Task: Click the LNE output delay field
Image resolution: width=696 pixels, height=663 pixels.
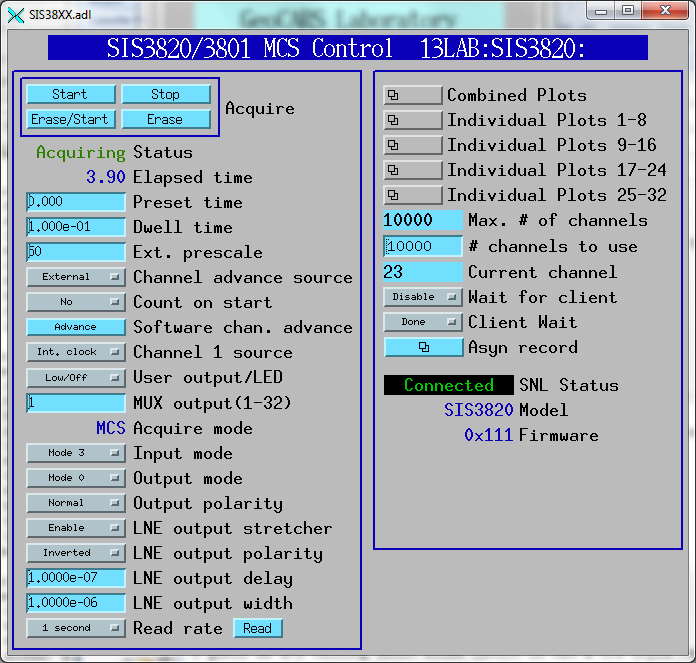Action: [75, 578]
